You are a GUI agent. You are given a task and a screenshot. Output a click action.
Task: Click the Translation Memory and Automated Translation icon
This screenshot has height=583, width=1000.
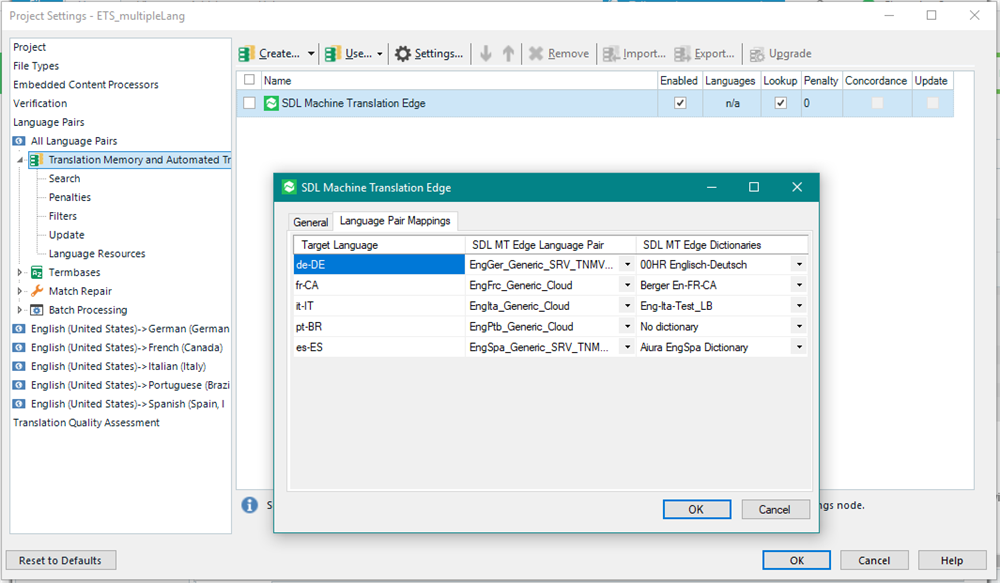tap(36, 159)
